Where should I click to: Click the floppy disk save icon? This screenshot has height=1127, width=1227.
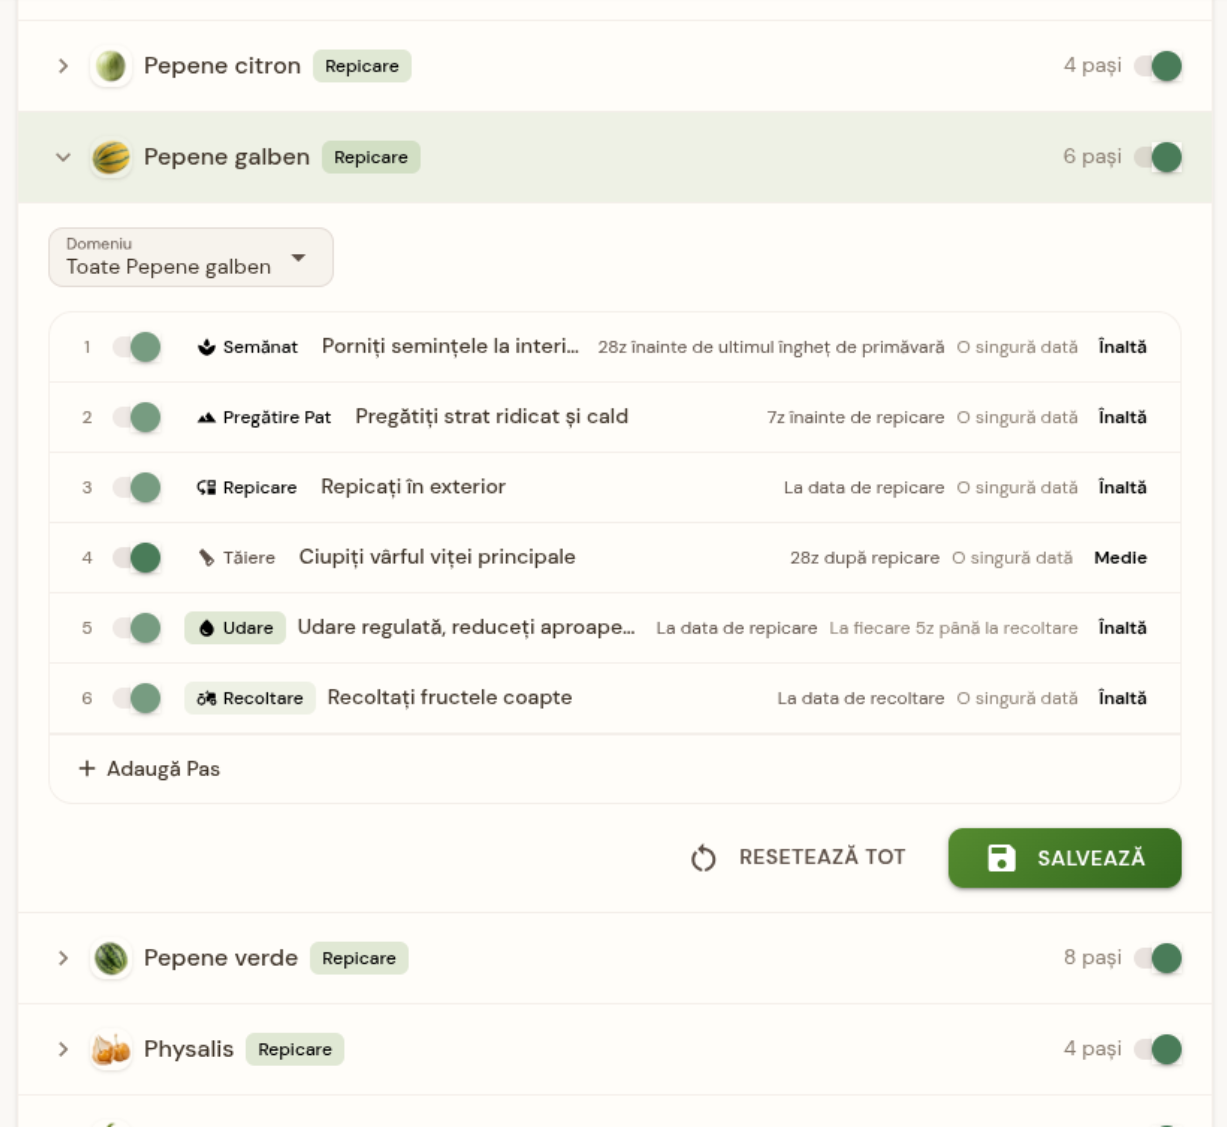tap(1001, 857)
